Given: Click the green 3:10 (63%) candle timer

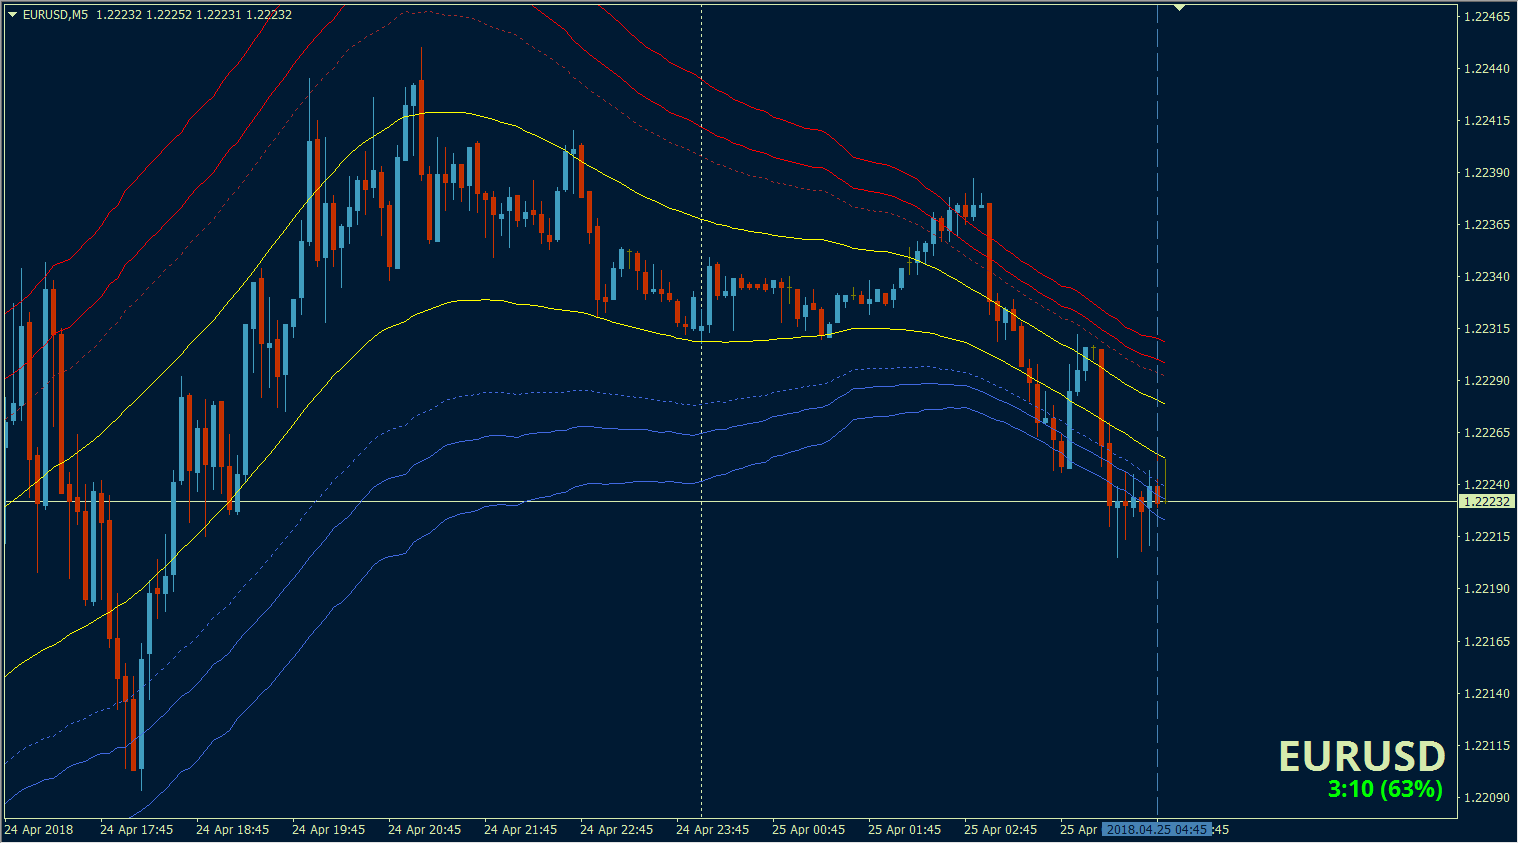Looking at the screenshot, I should (1385, 789).
